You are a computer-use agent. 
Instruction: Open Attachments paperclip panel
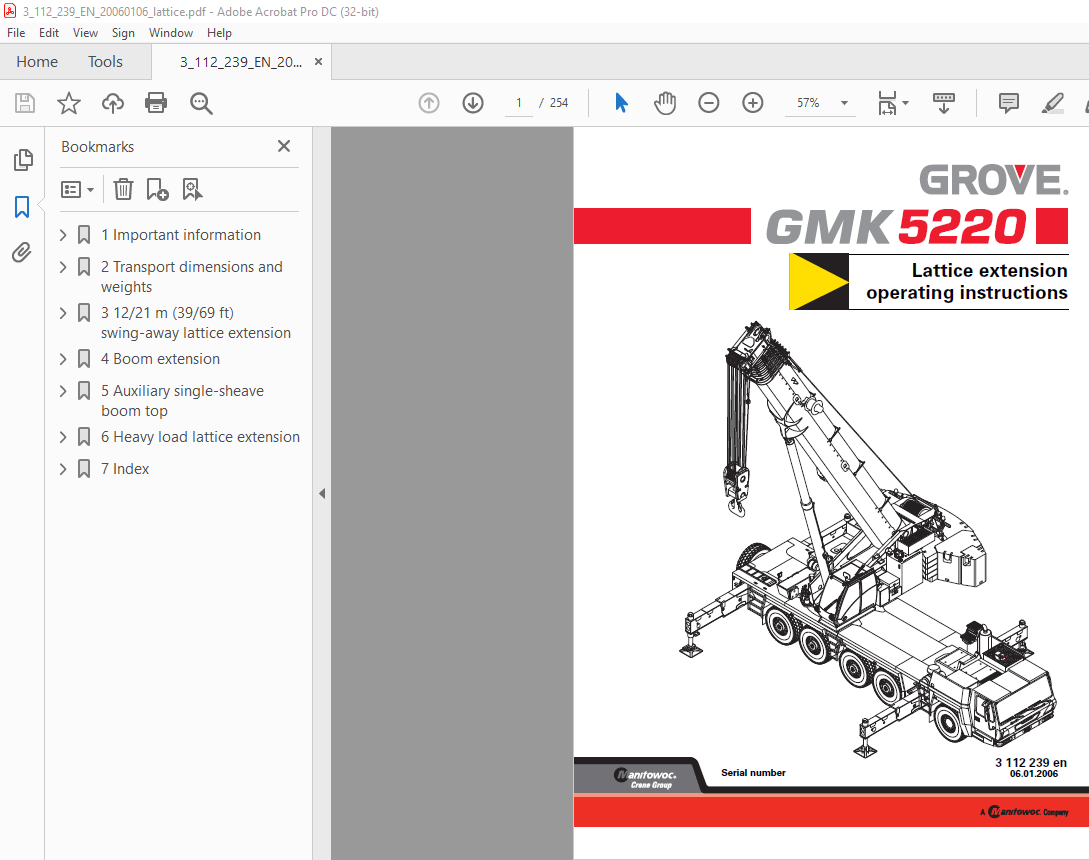(x=22, y=252)
